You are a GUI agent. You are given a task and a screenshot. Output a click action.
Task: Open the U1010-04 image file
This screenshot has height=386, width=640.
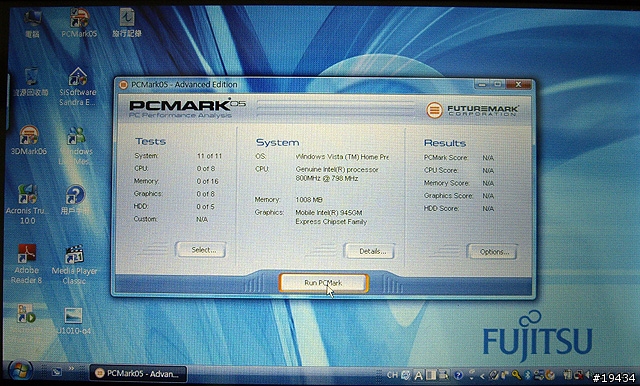click(x=73, y=321)
